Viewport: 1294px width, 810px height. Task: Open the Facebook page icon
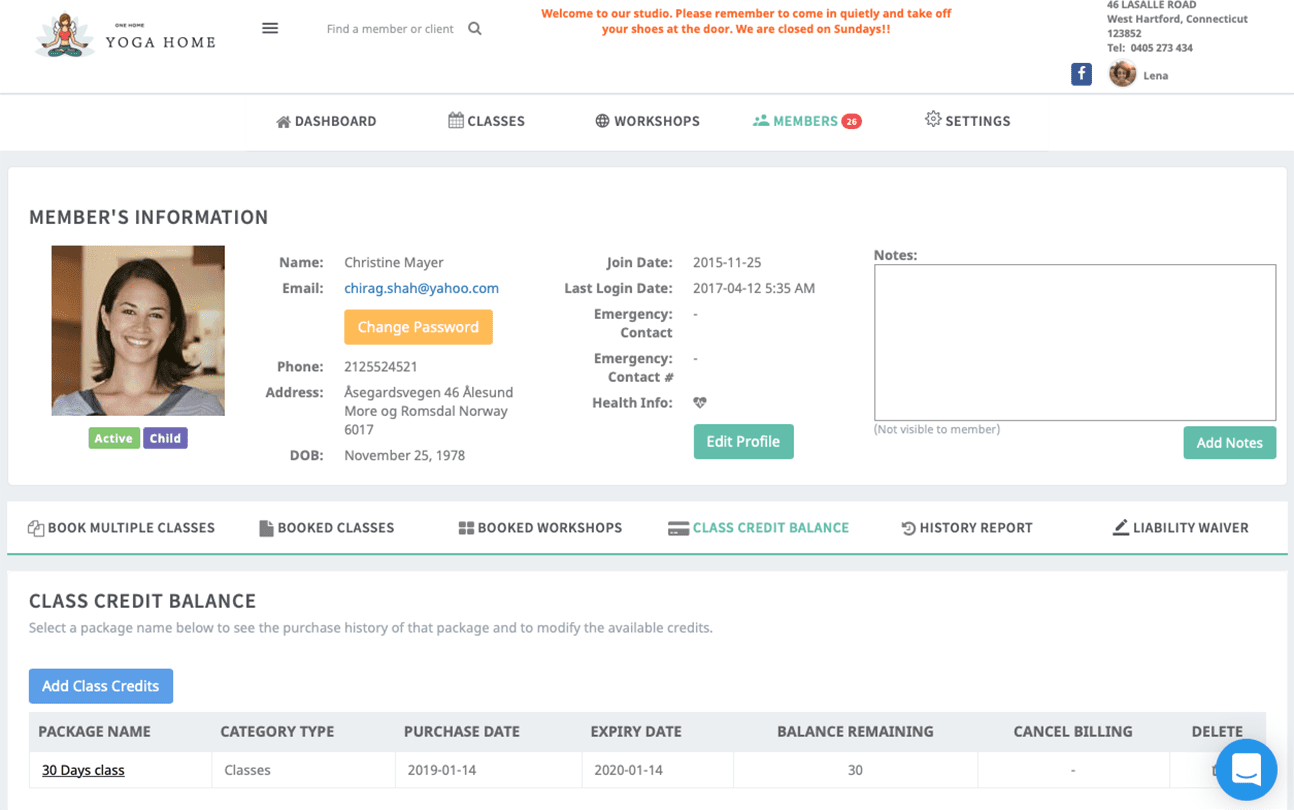(1081, 74)
